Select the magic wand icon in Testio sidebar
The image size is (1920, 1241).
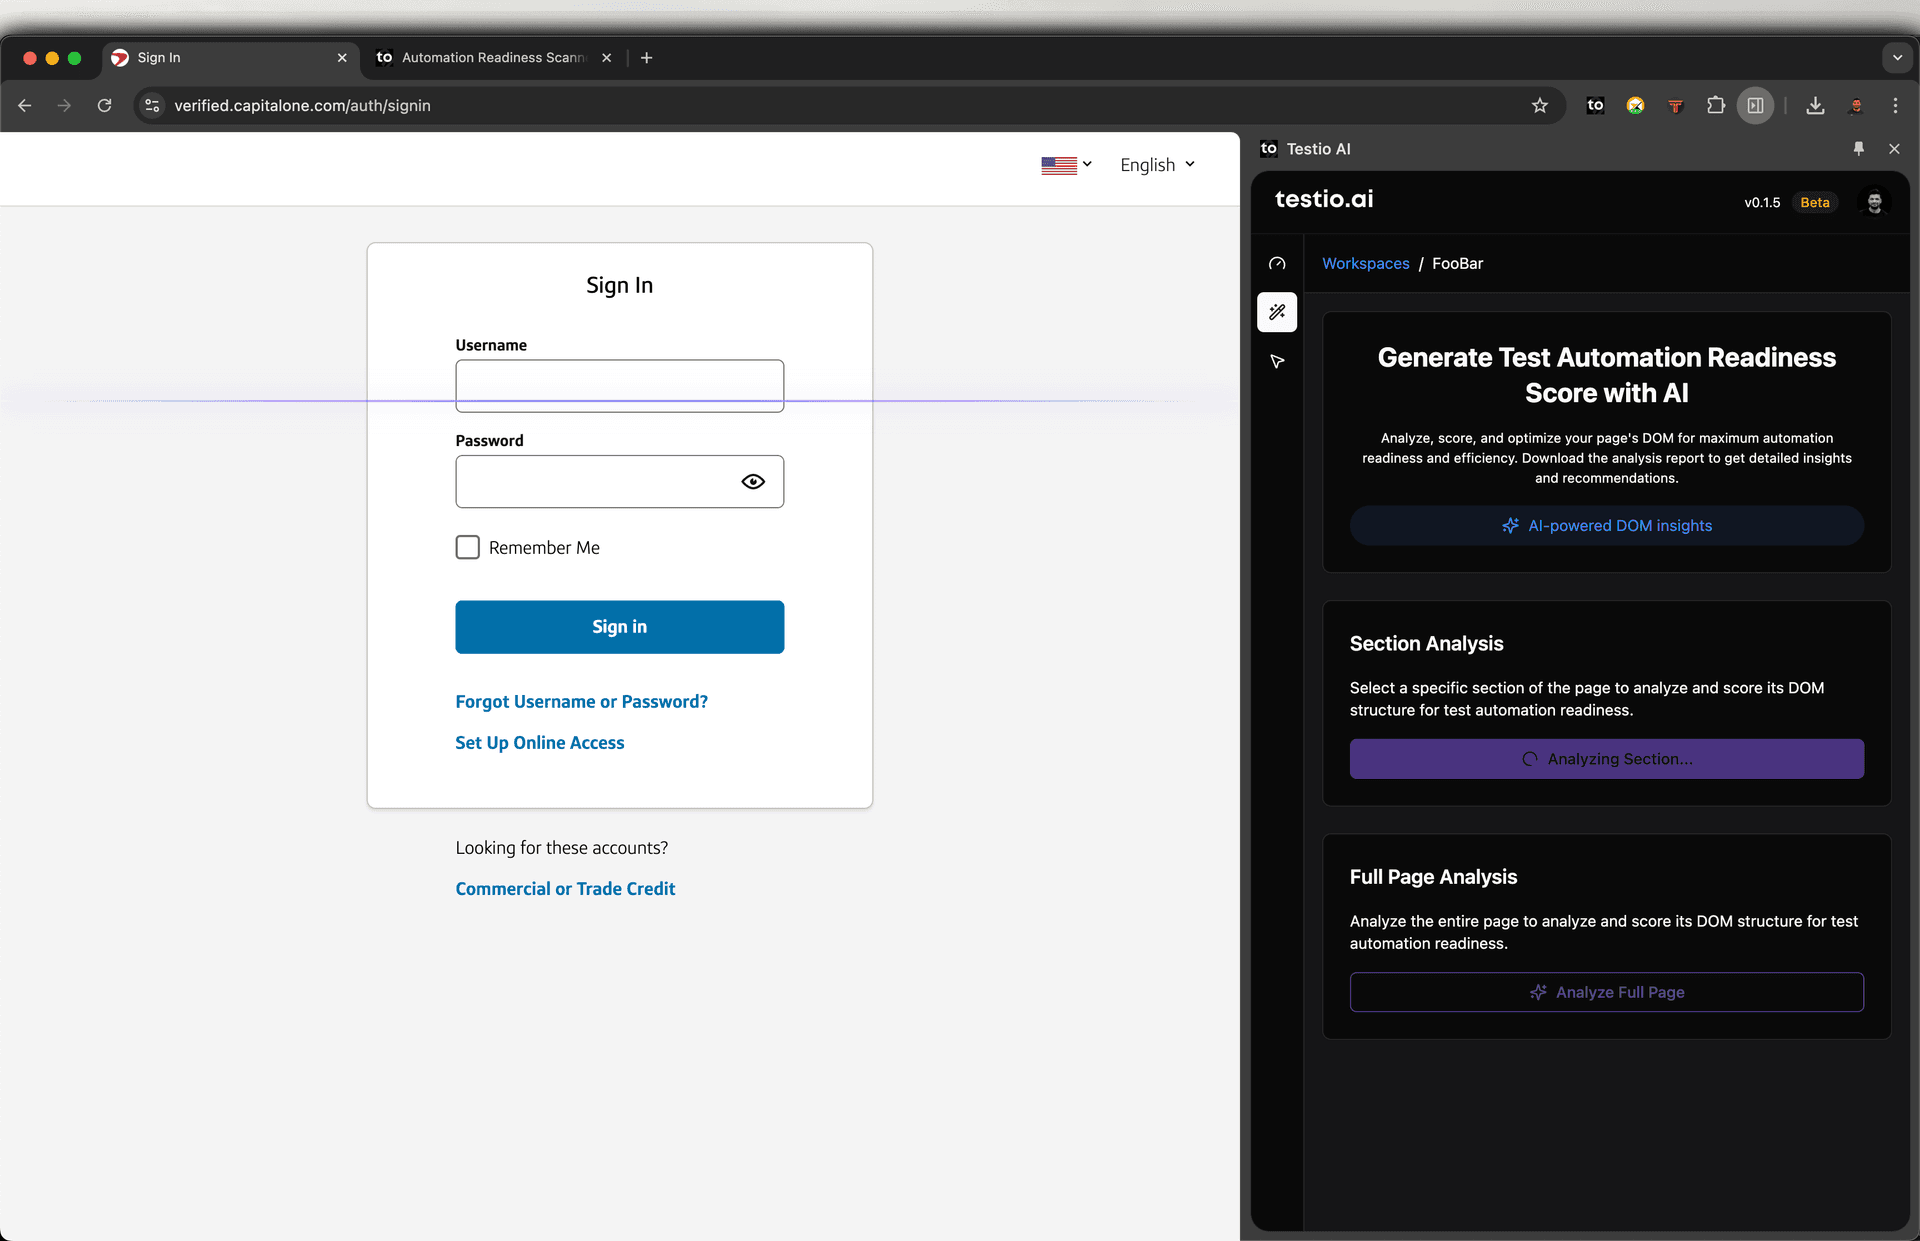(1277, 312)
